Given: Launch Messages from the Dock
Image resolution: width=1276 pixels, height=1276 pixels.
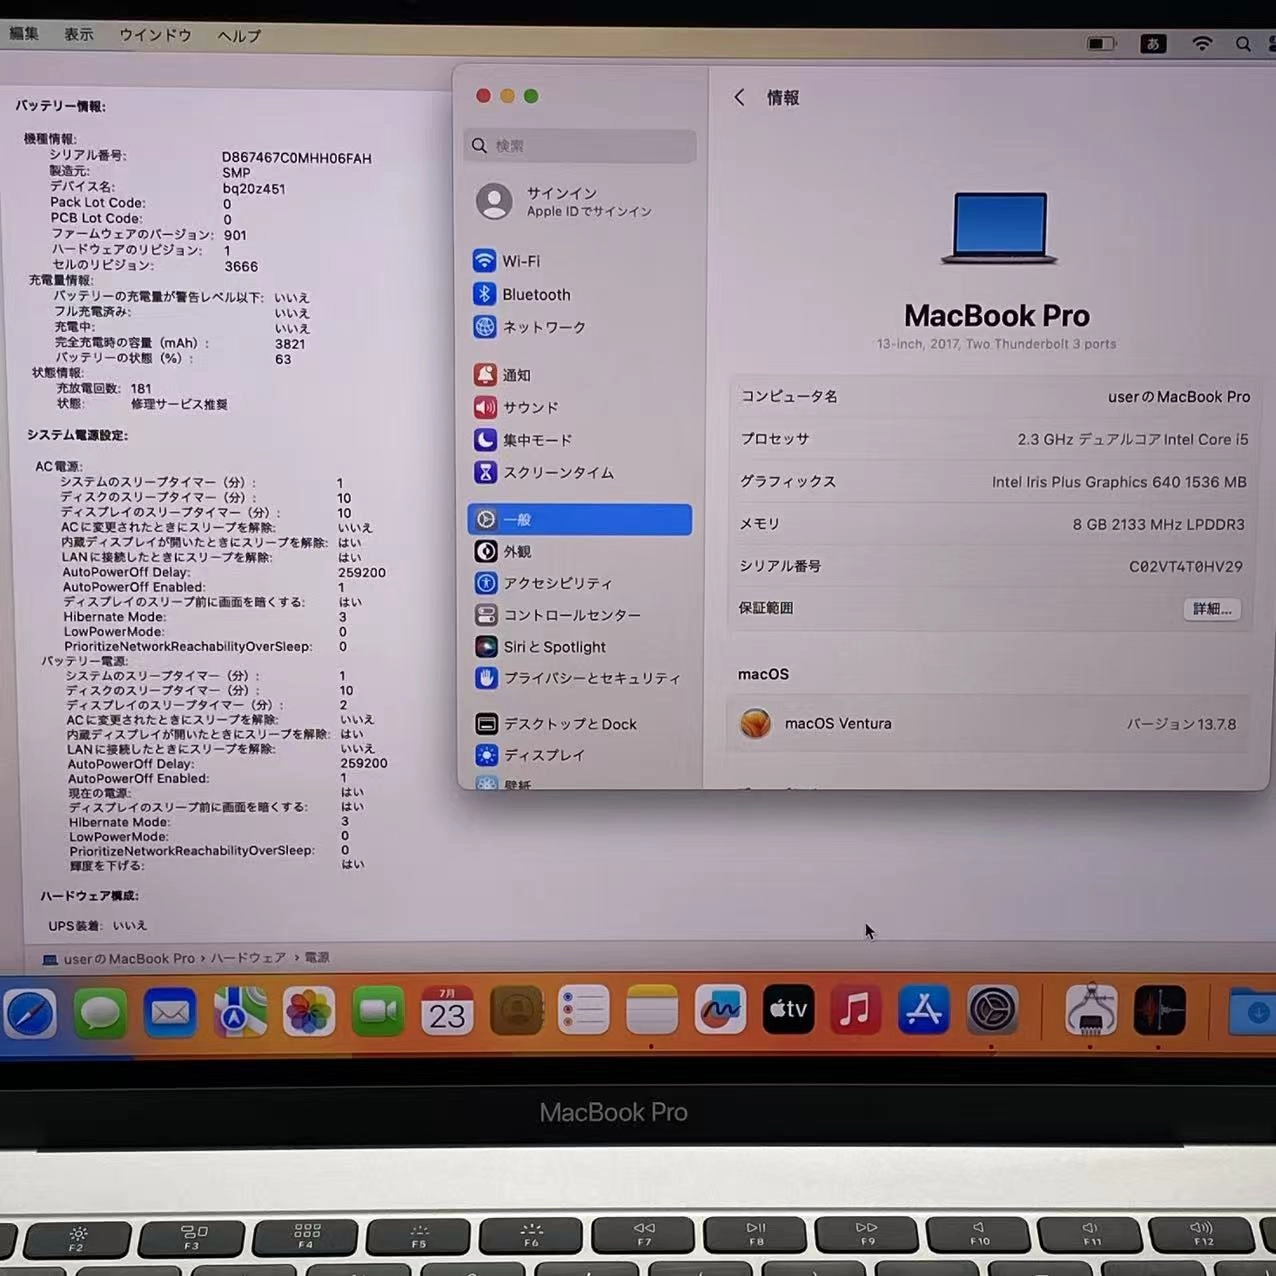Looking at the screenshot, I should pyautogui.click(x=101, y=1012).
